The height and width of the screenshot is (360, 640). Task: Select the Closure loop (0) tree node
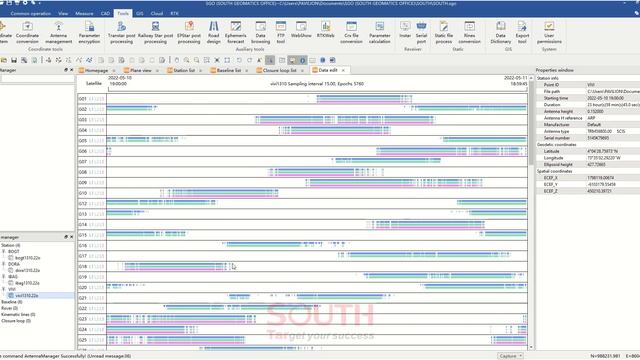point(16,321)
